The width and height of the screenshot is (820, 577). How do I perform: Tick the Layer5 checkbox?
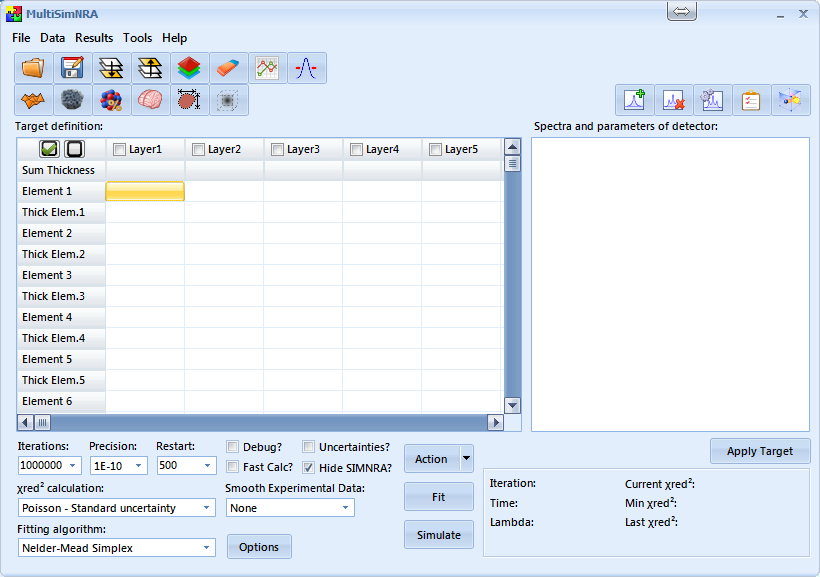(x=435, y=150)
